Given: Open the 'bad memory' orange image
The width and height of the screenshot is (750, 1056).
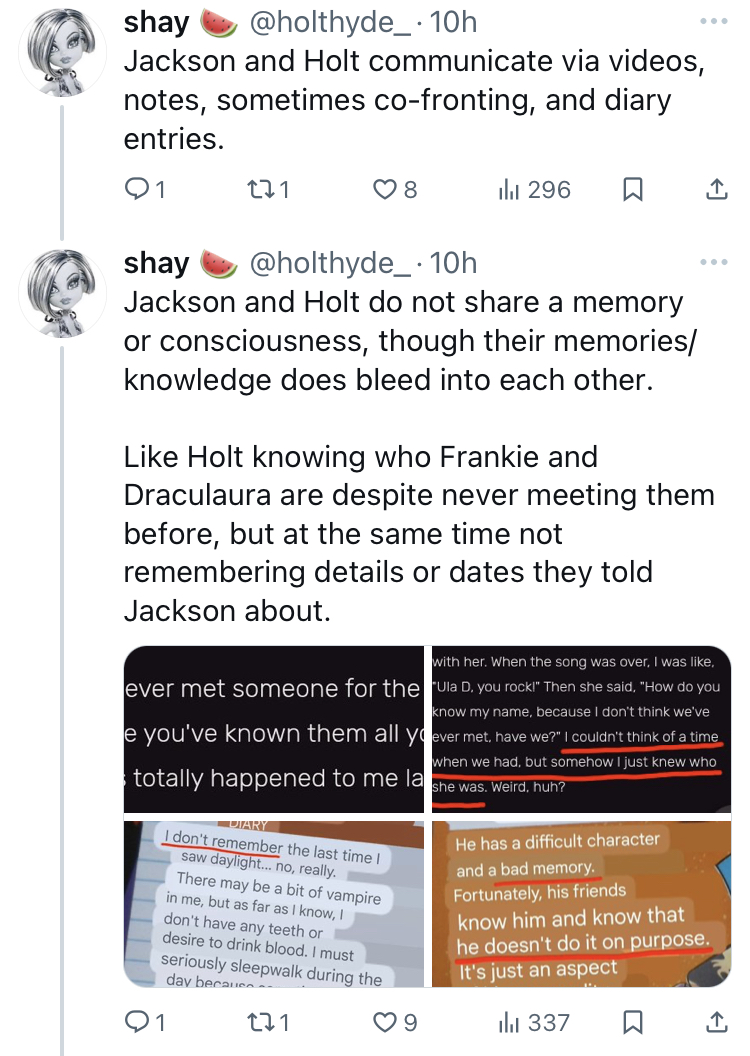Looking at the screenshot, I should point(581,904).
